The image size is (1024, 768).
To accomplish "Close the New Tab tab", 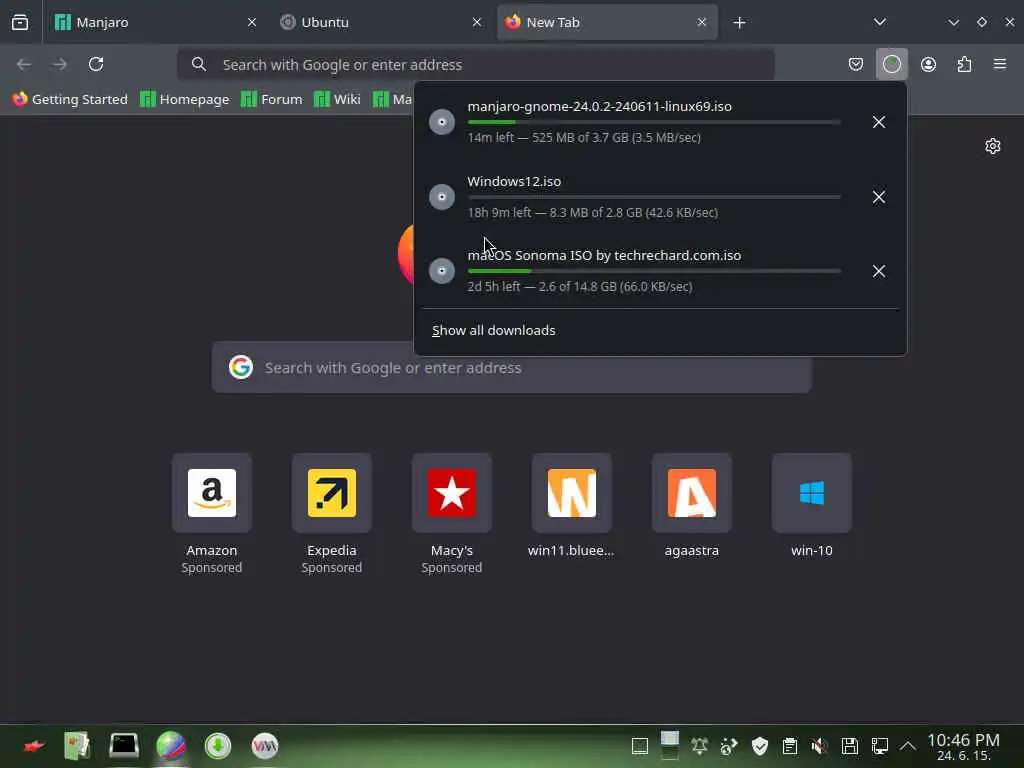I will [x=701, y=22].
